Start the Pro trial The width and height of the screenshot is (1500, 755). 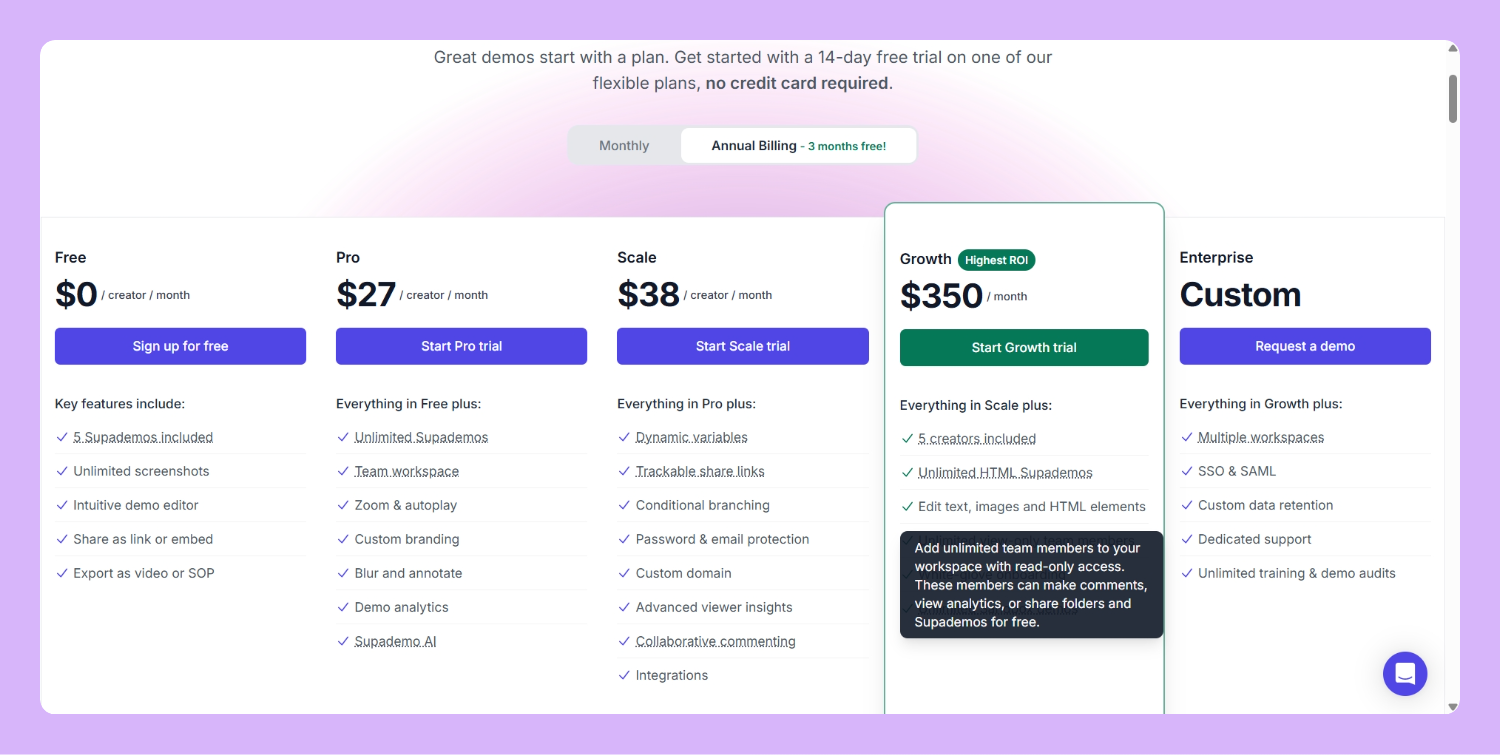tap(461, 346)
